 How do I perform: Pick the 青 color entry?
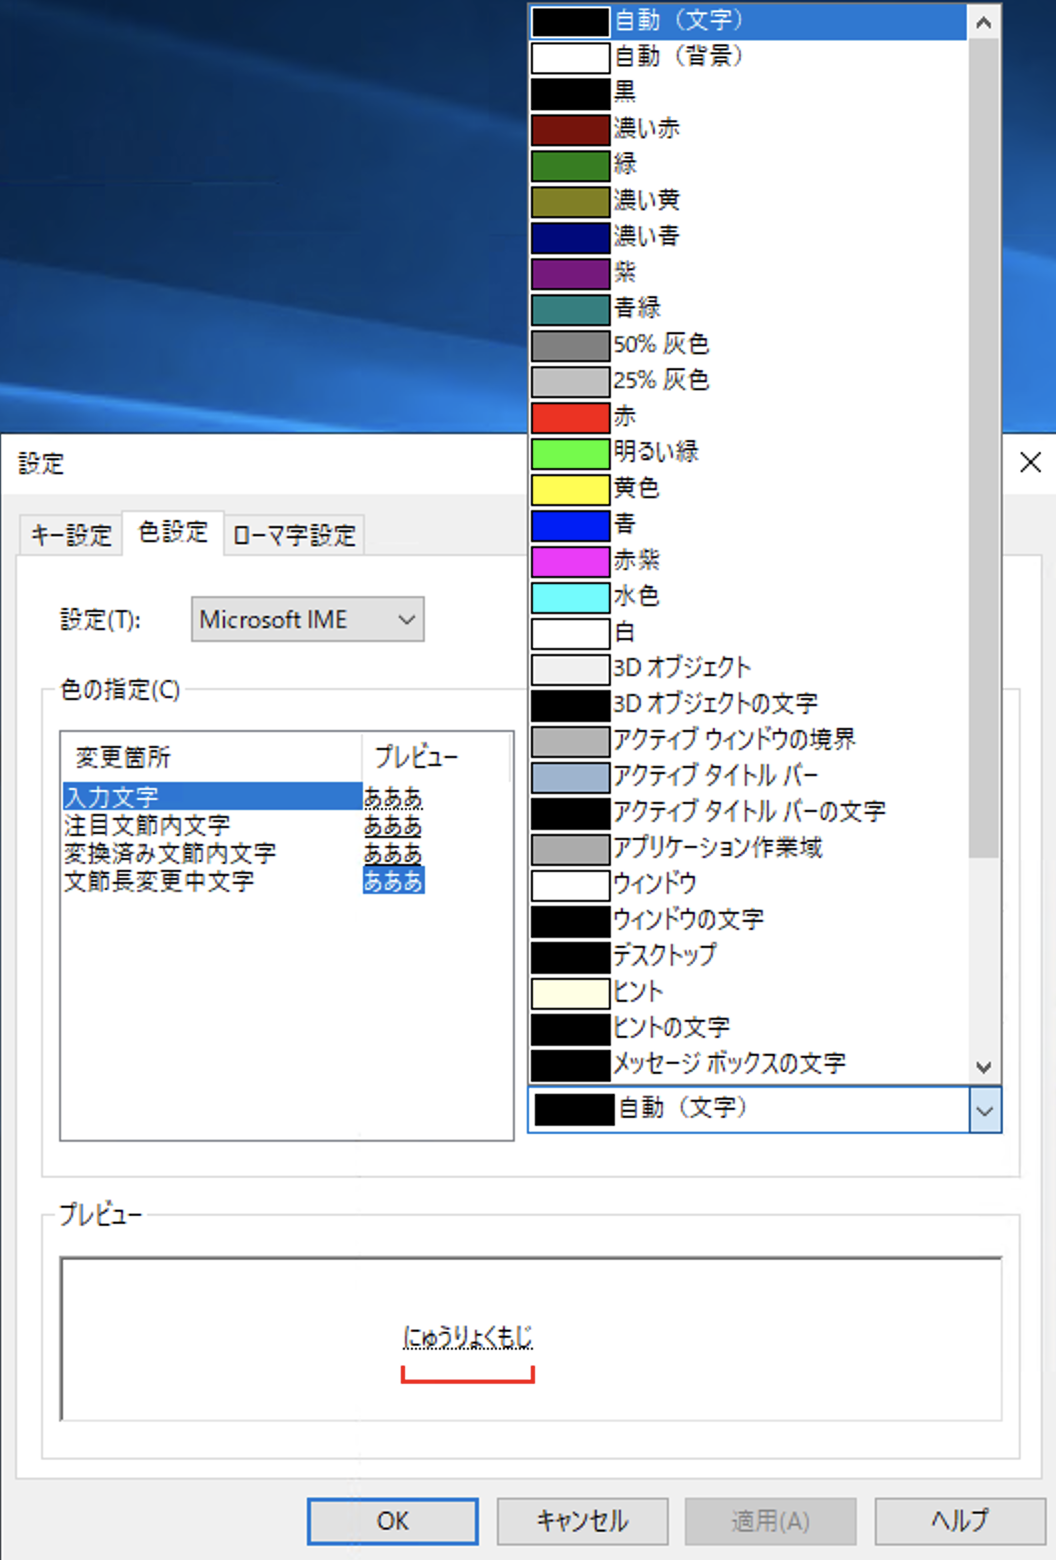(x=748, y=525)
